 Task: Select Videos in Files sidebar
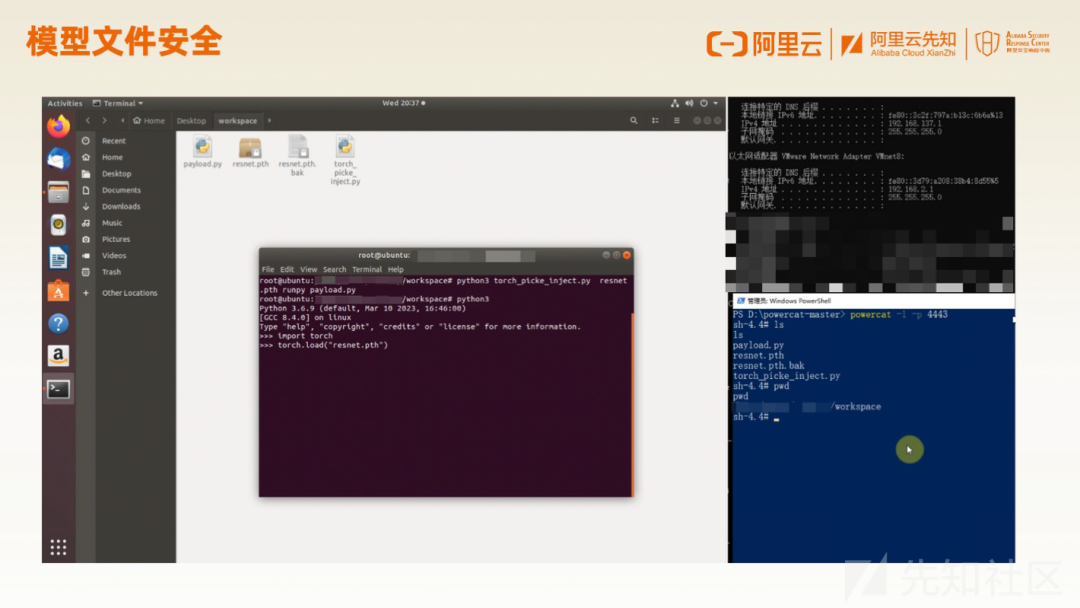tap(114, 255)
